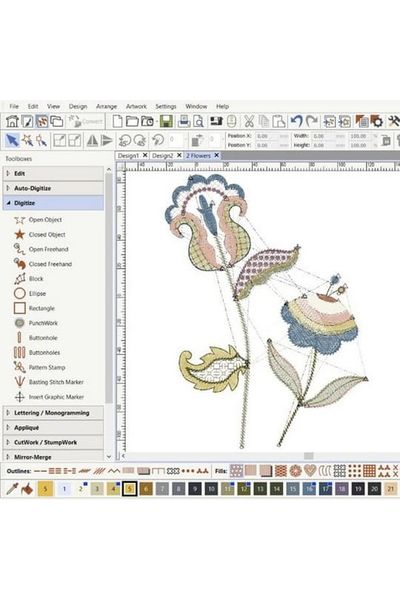
Task: Click the Select Object arrow tool
Action: tap(12, 140)
